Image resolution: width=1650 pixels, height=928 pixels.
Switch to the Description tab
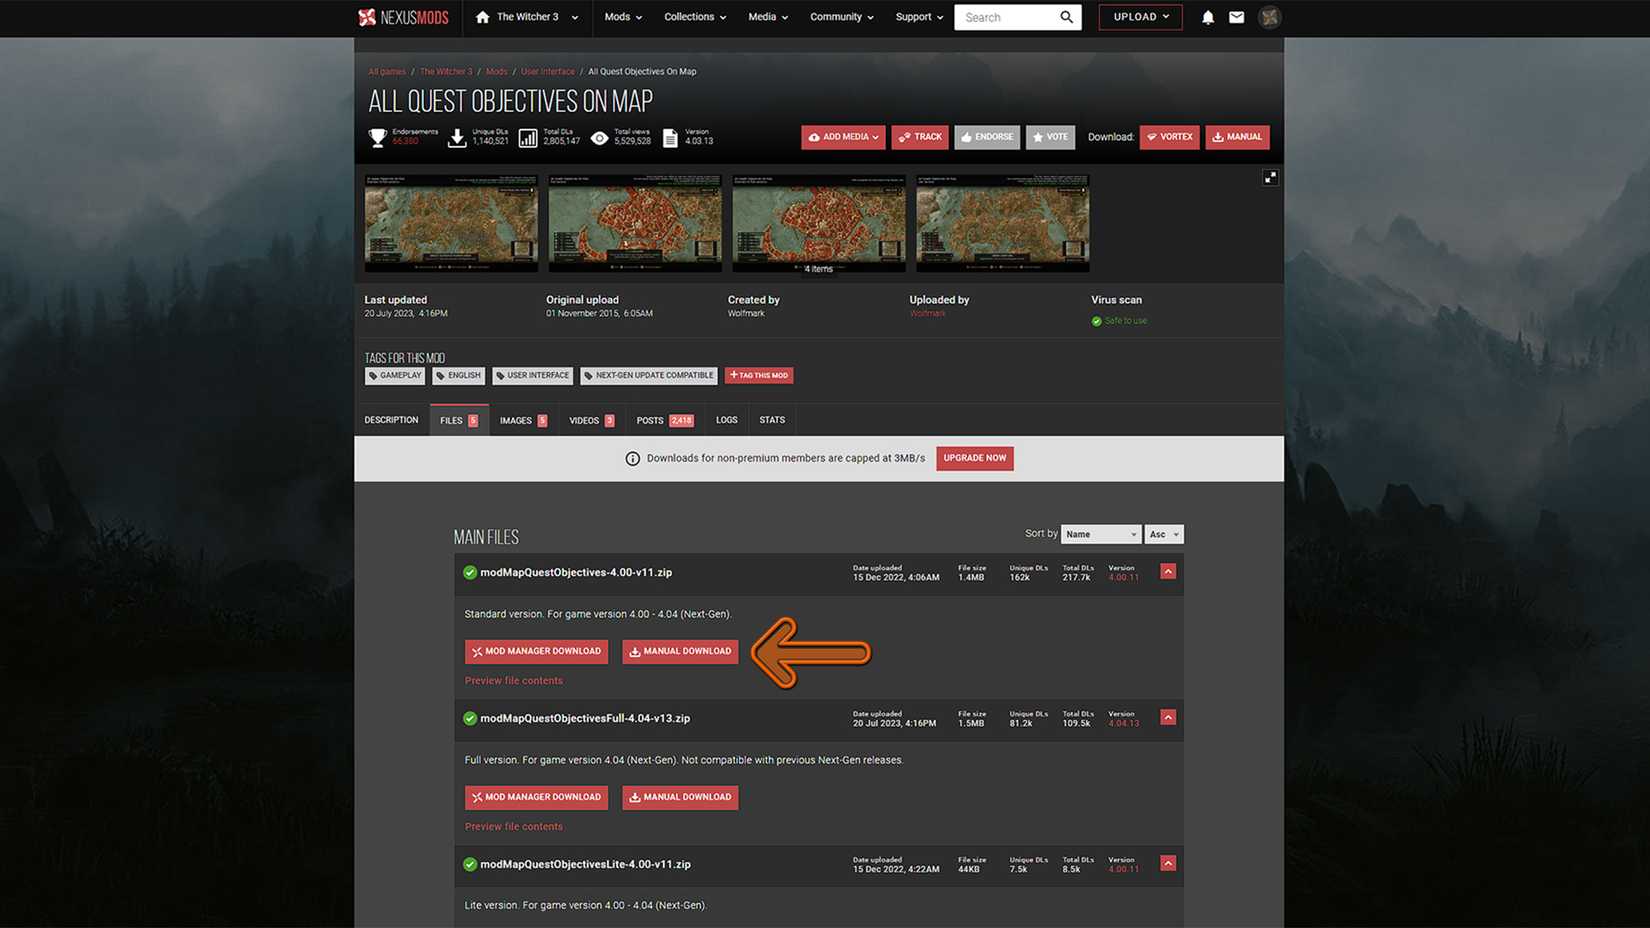pos(391,420)
